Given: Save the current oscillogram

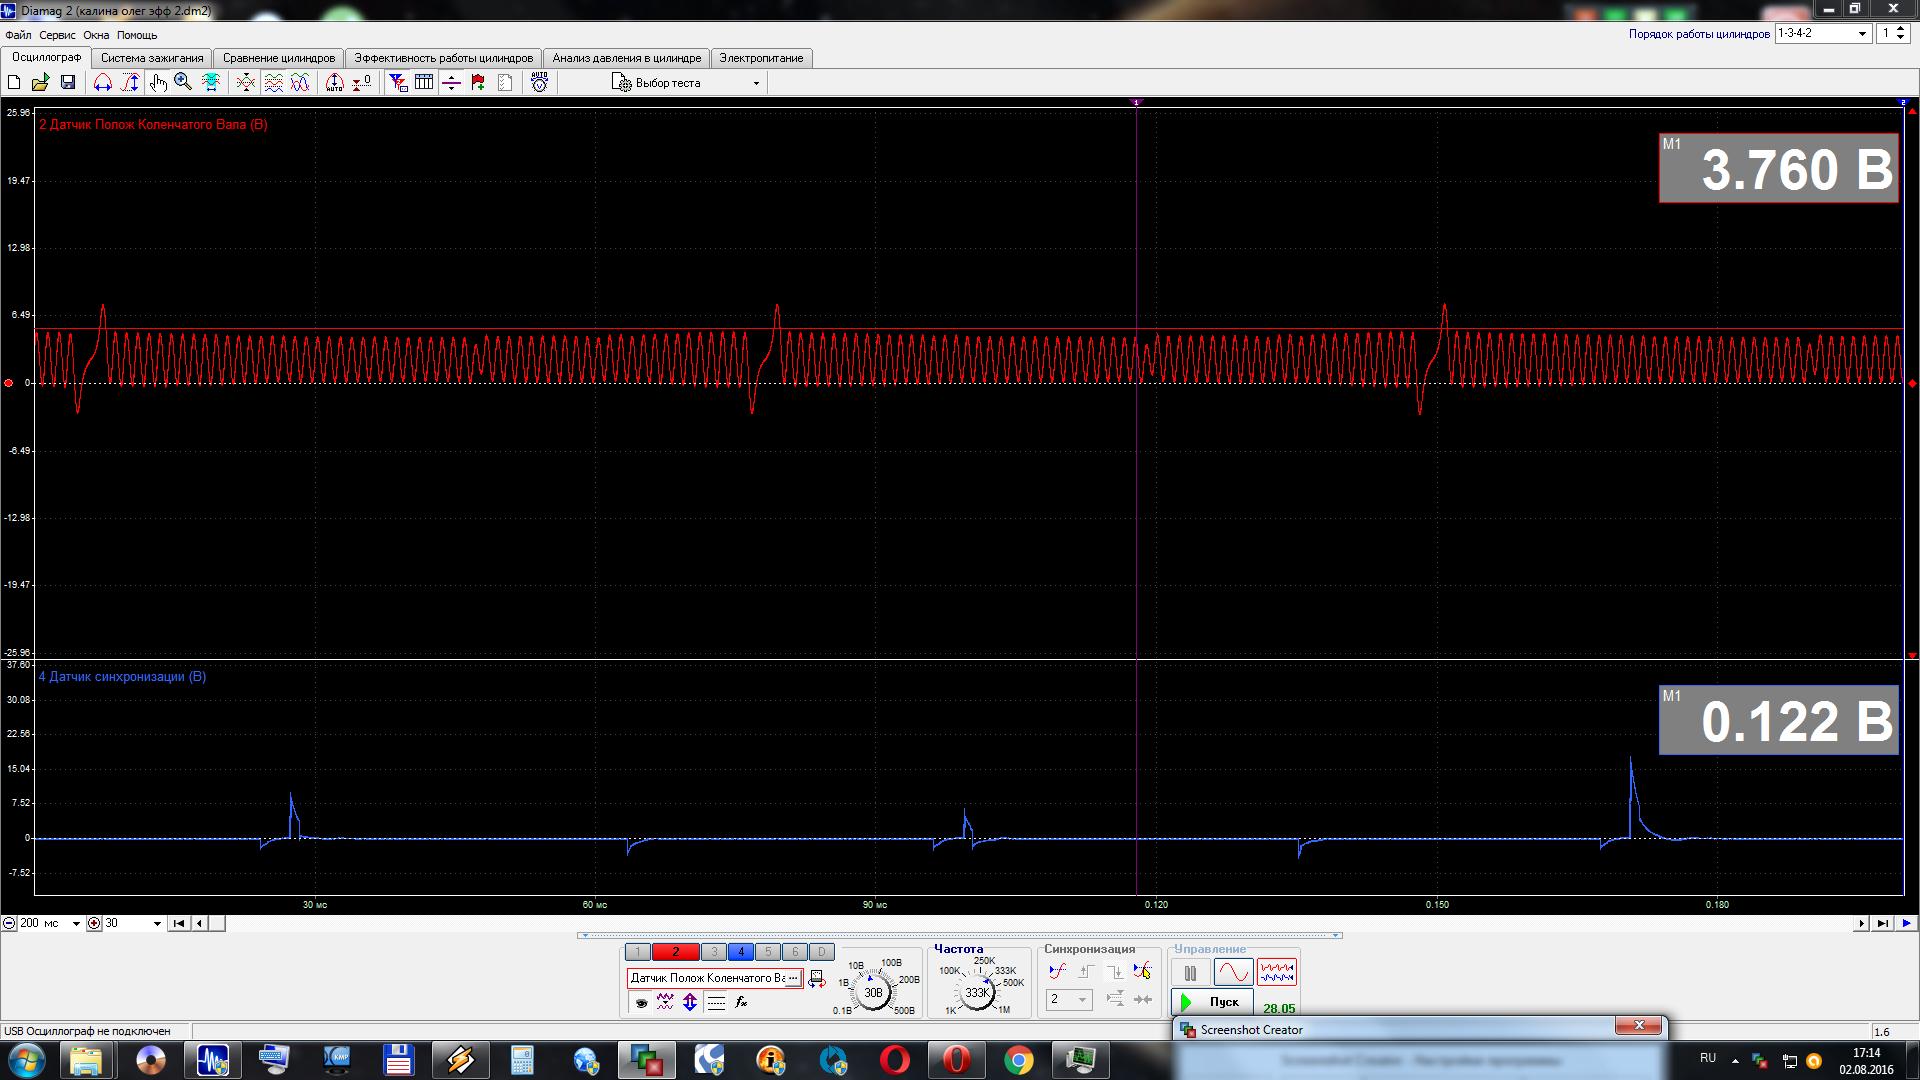Looking at the screenshot, I should tap(68, 83).
